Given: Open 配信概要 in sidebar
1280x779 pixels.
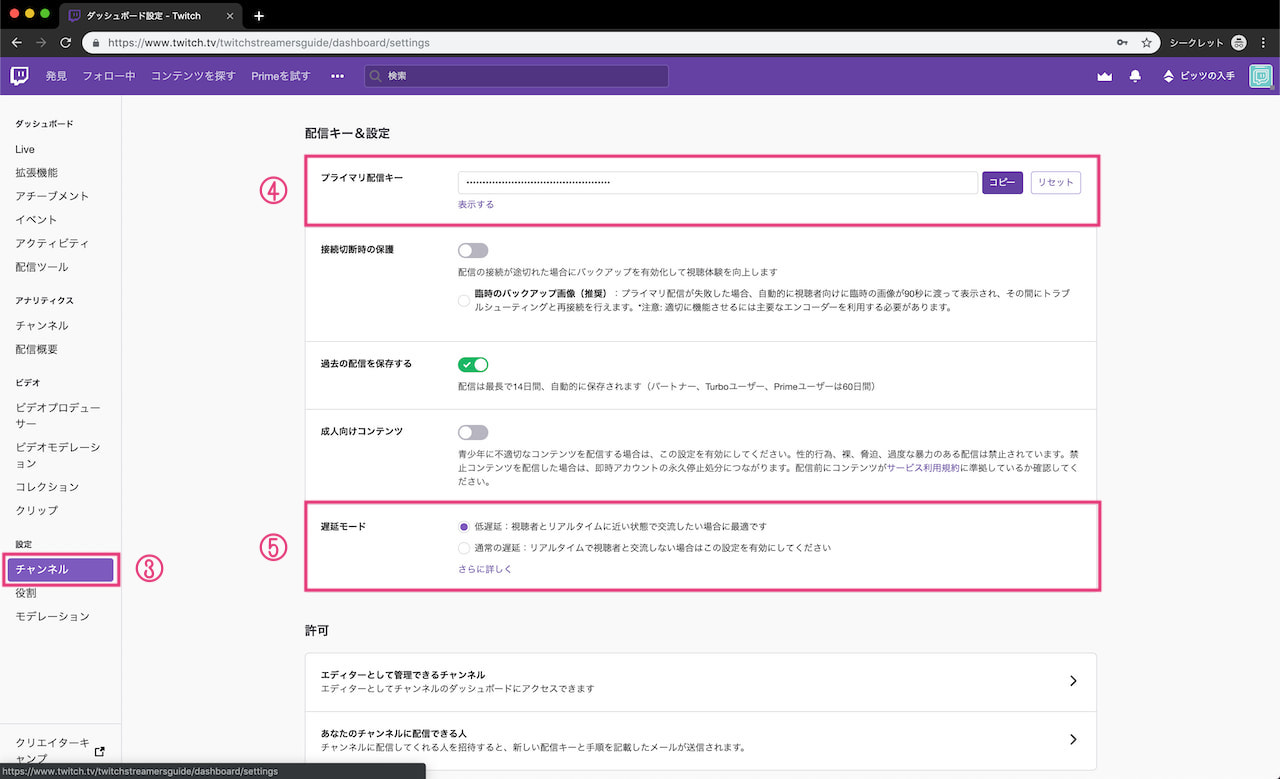Looking at the screenshot, I should [36, 349].
